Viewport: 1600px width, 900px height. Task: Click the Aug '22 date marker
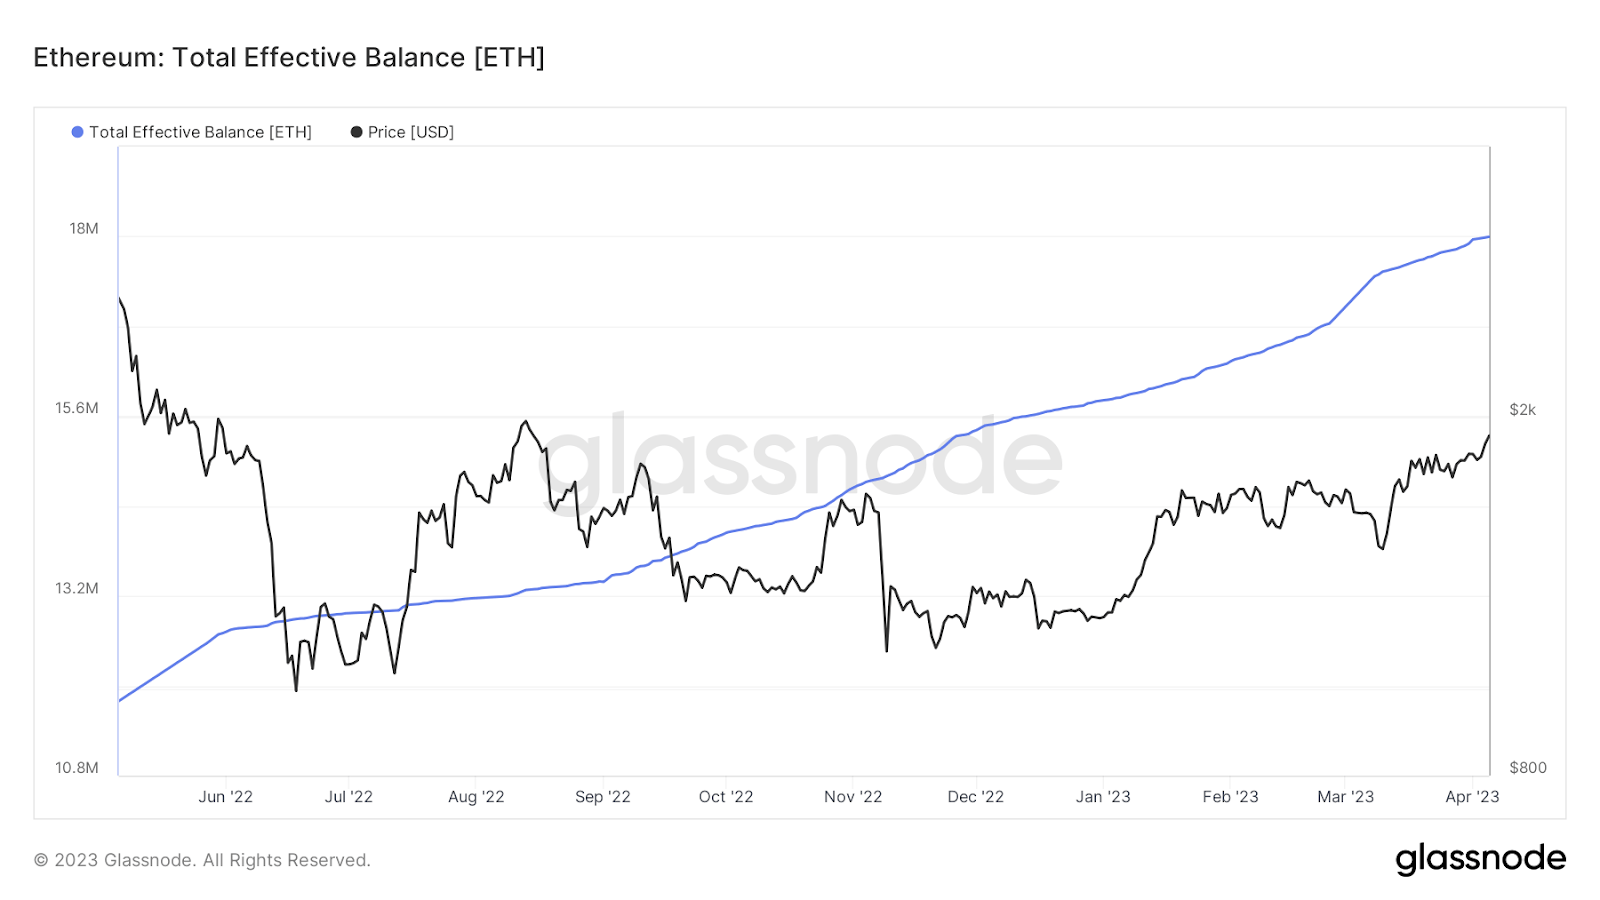click(476, 797)
